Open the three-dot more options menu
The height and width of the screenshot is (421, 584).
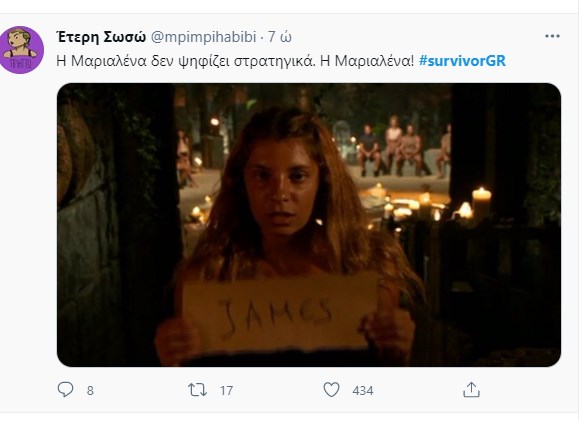tap(552, 36)
